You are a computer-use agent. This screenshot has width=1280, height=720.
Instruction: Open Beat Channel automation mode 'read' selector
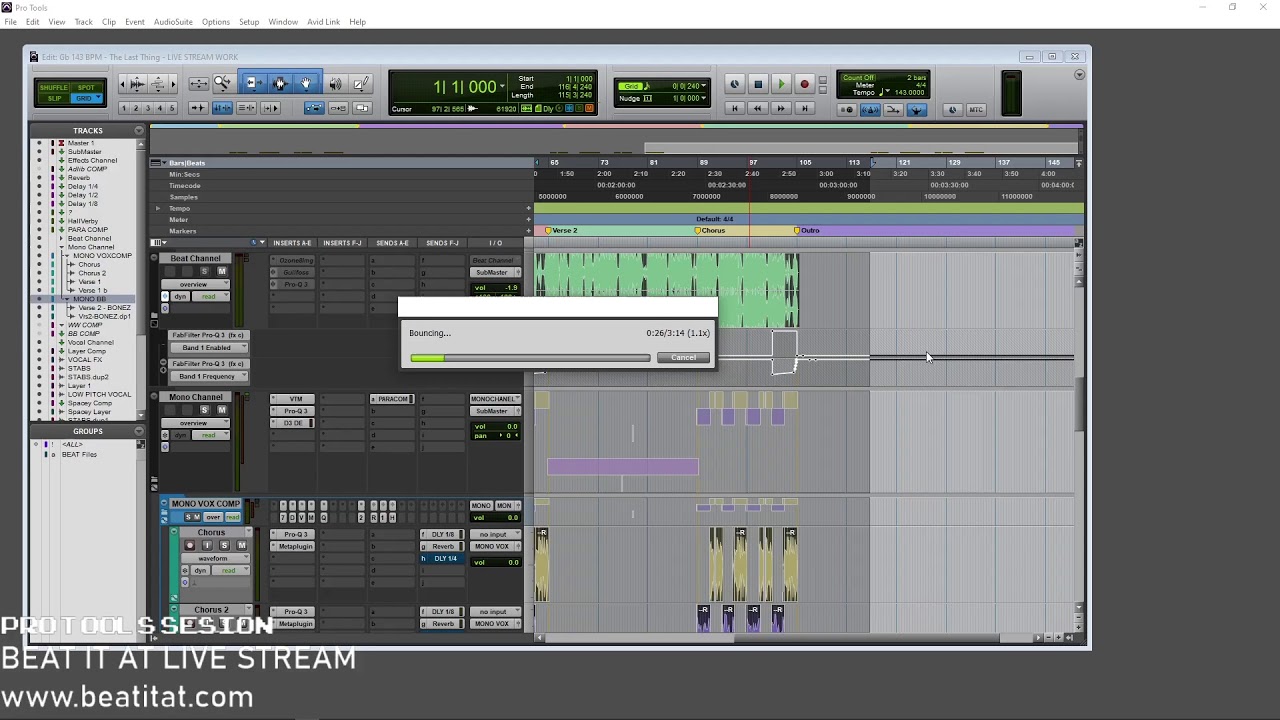coord(210,296)
